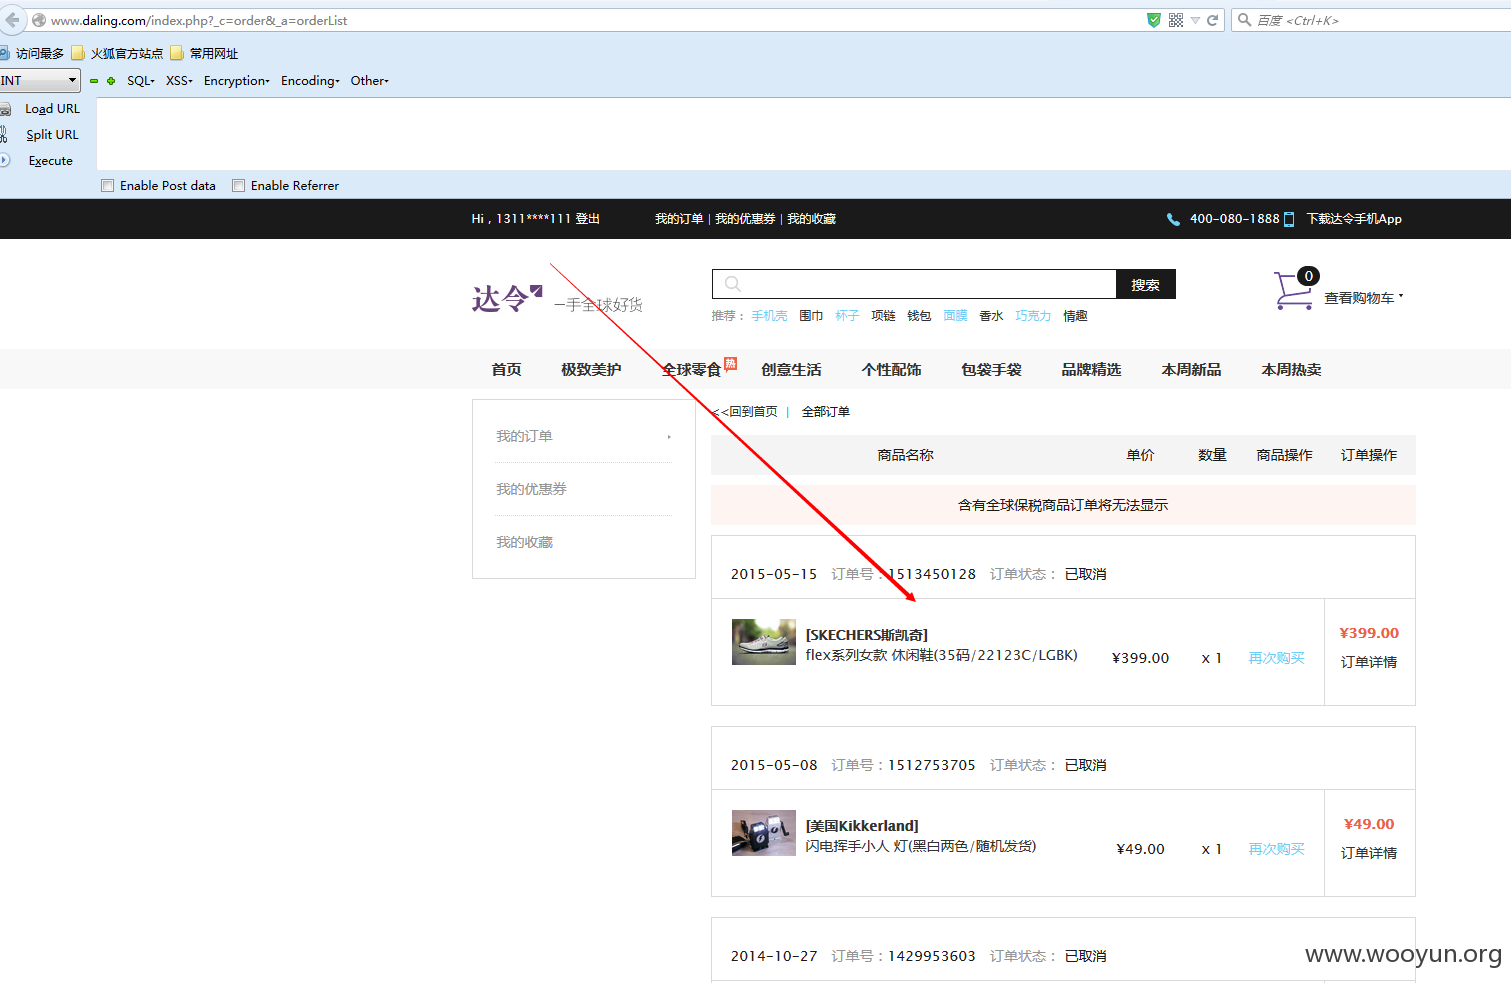This screenshot has width=1511, height=983.
Task: Click the SKECHERS shoe product thumbnail
Action: (763, 642)
